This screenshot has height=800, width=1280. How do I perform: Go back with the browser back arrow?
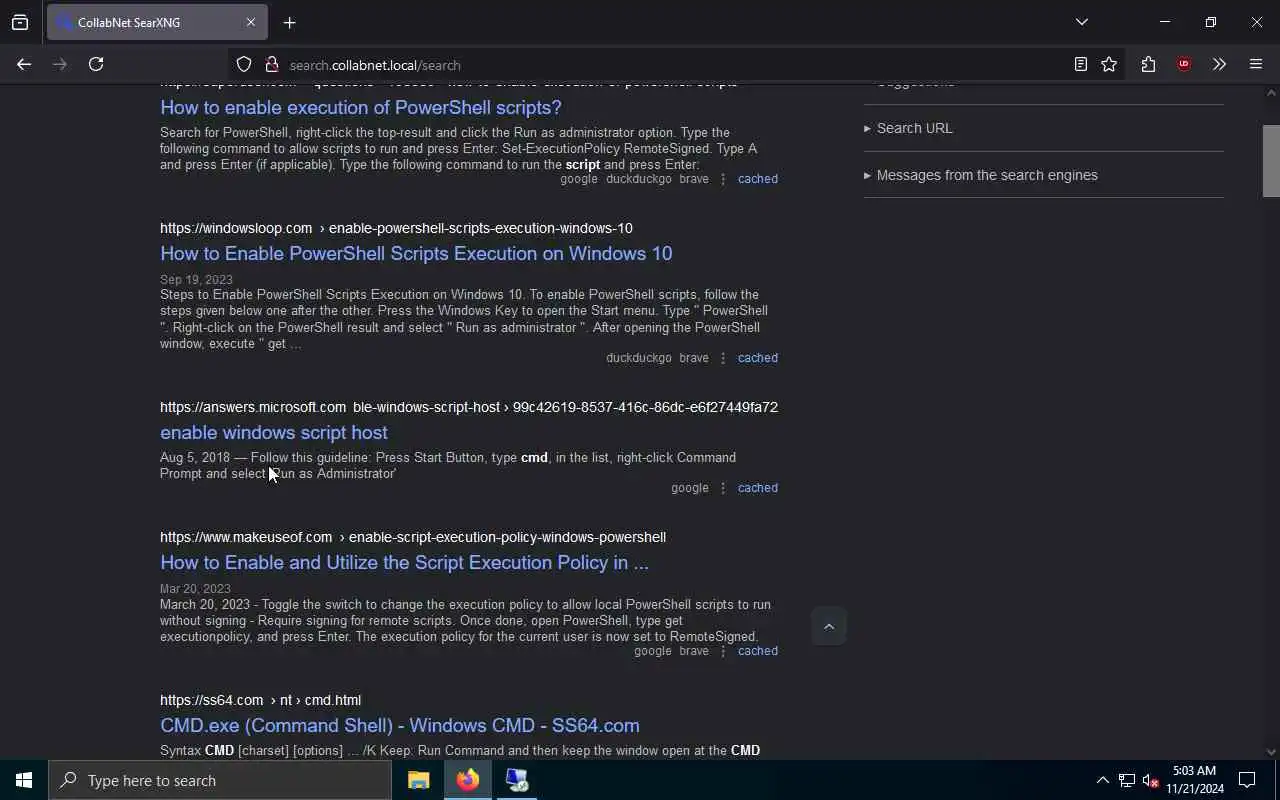pos(24,64)
